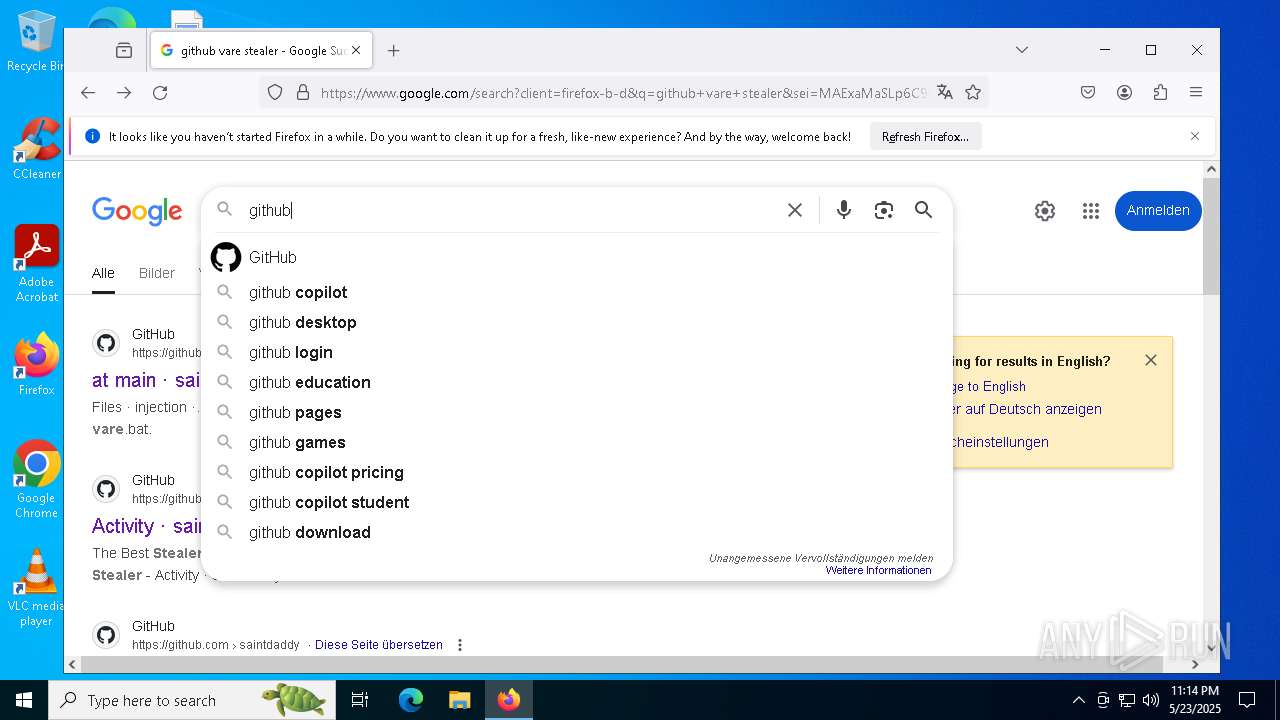This screenshot has height=720, width=1280.
Task: Open Windows Start menu
Action: [24, 700]
